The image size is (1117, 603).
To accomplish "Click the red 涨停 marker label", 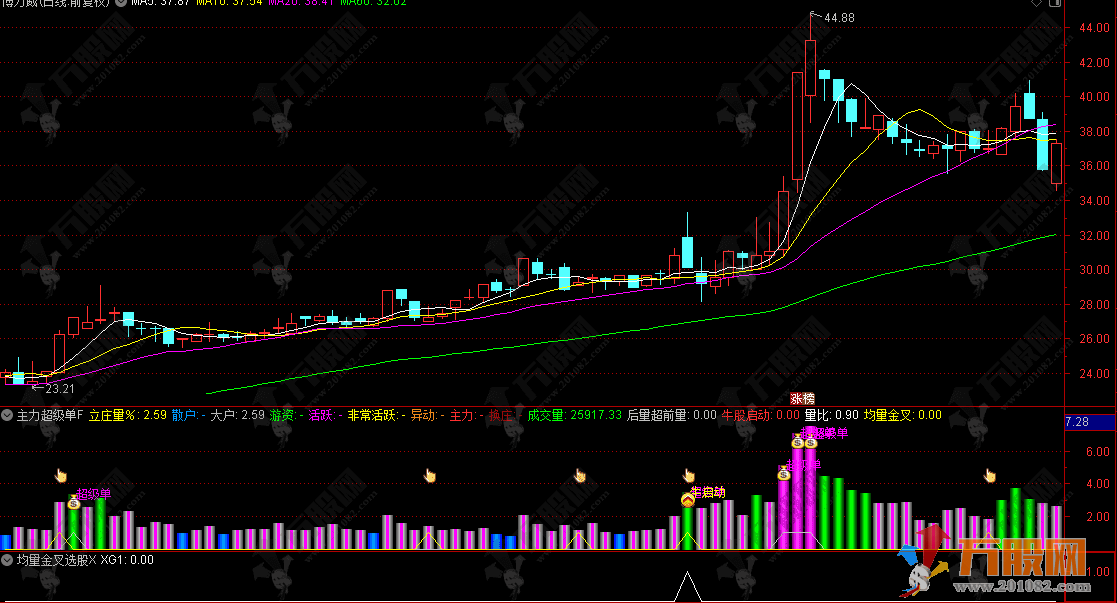I will [x=802, y=397].
